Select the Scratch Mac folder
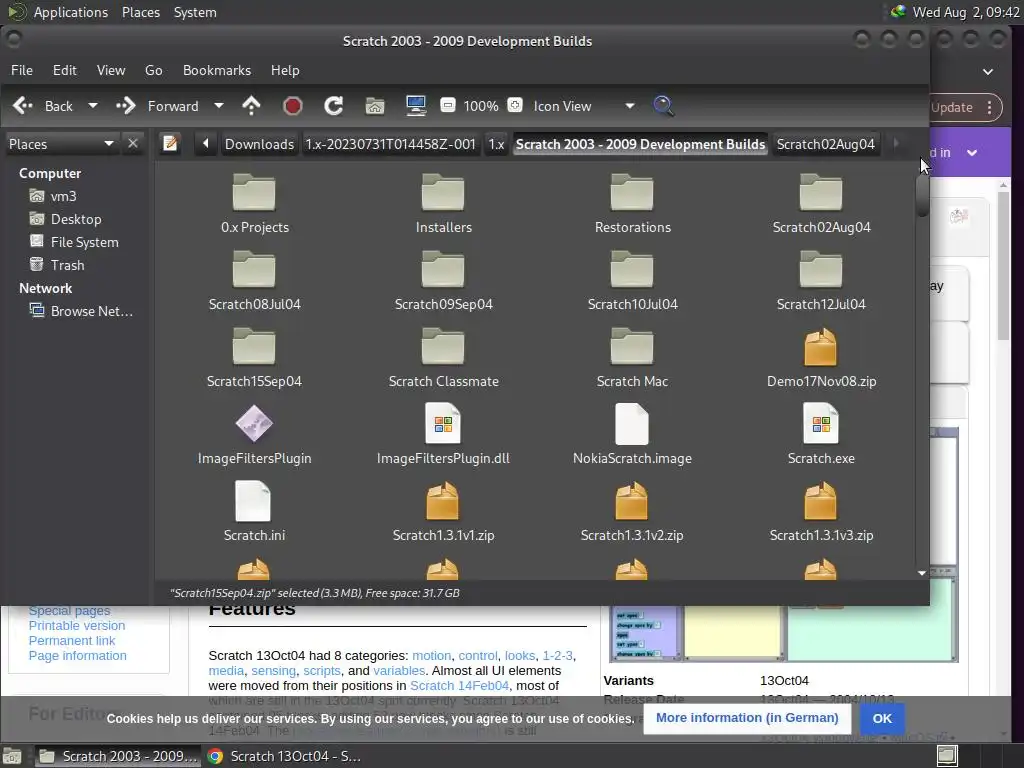 (632, 358)
